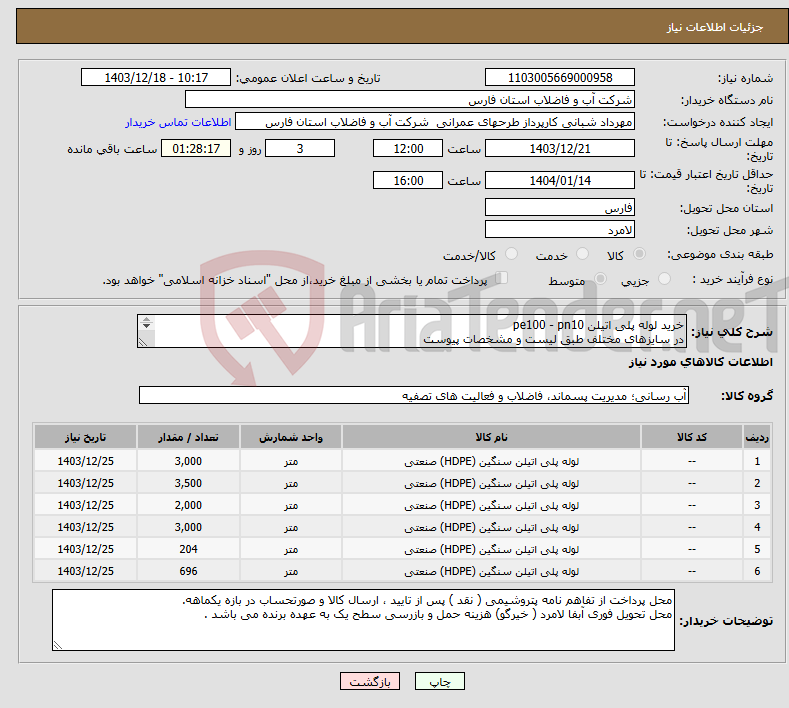The image size is (789, 708).
Task: Click the price validity date 1404/01/14
Action: pos(560,180)
